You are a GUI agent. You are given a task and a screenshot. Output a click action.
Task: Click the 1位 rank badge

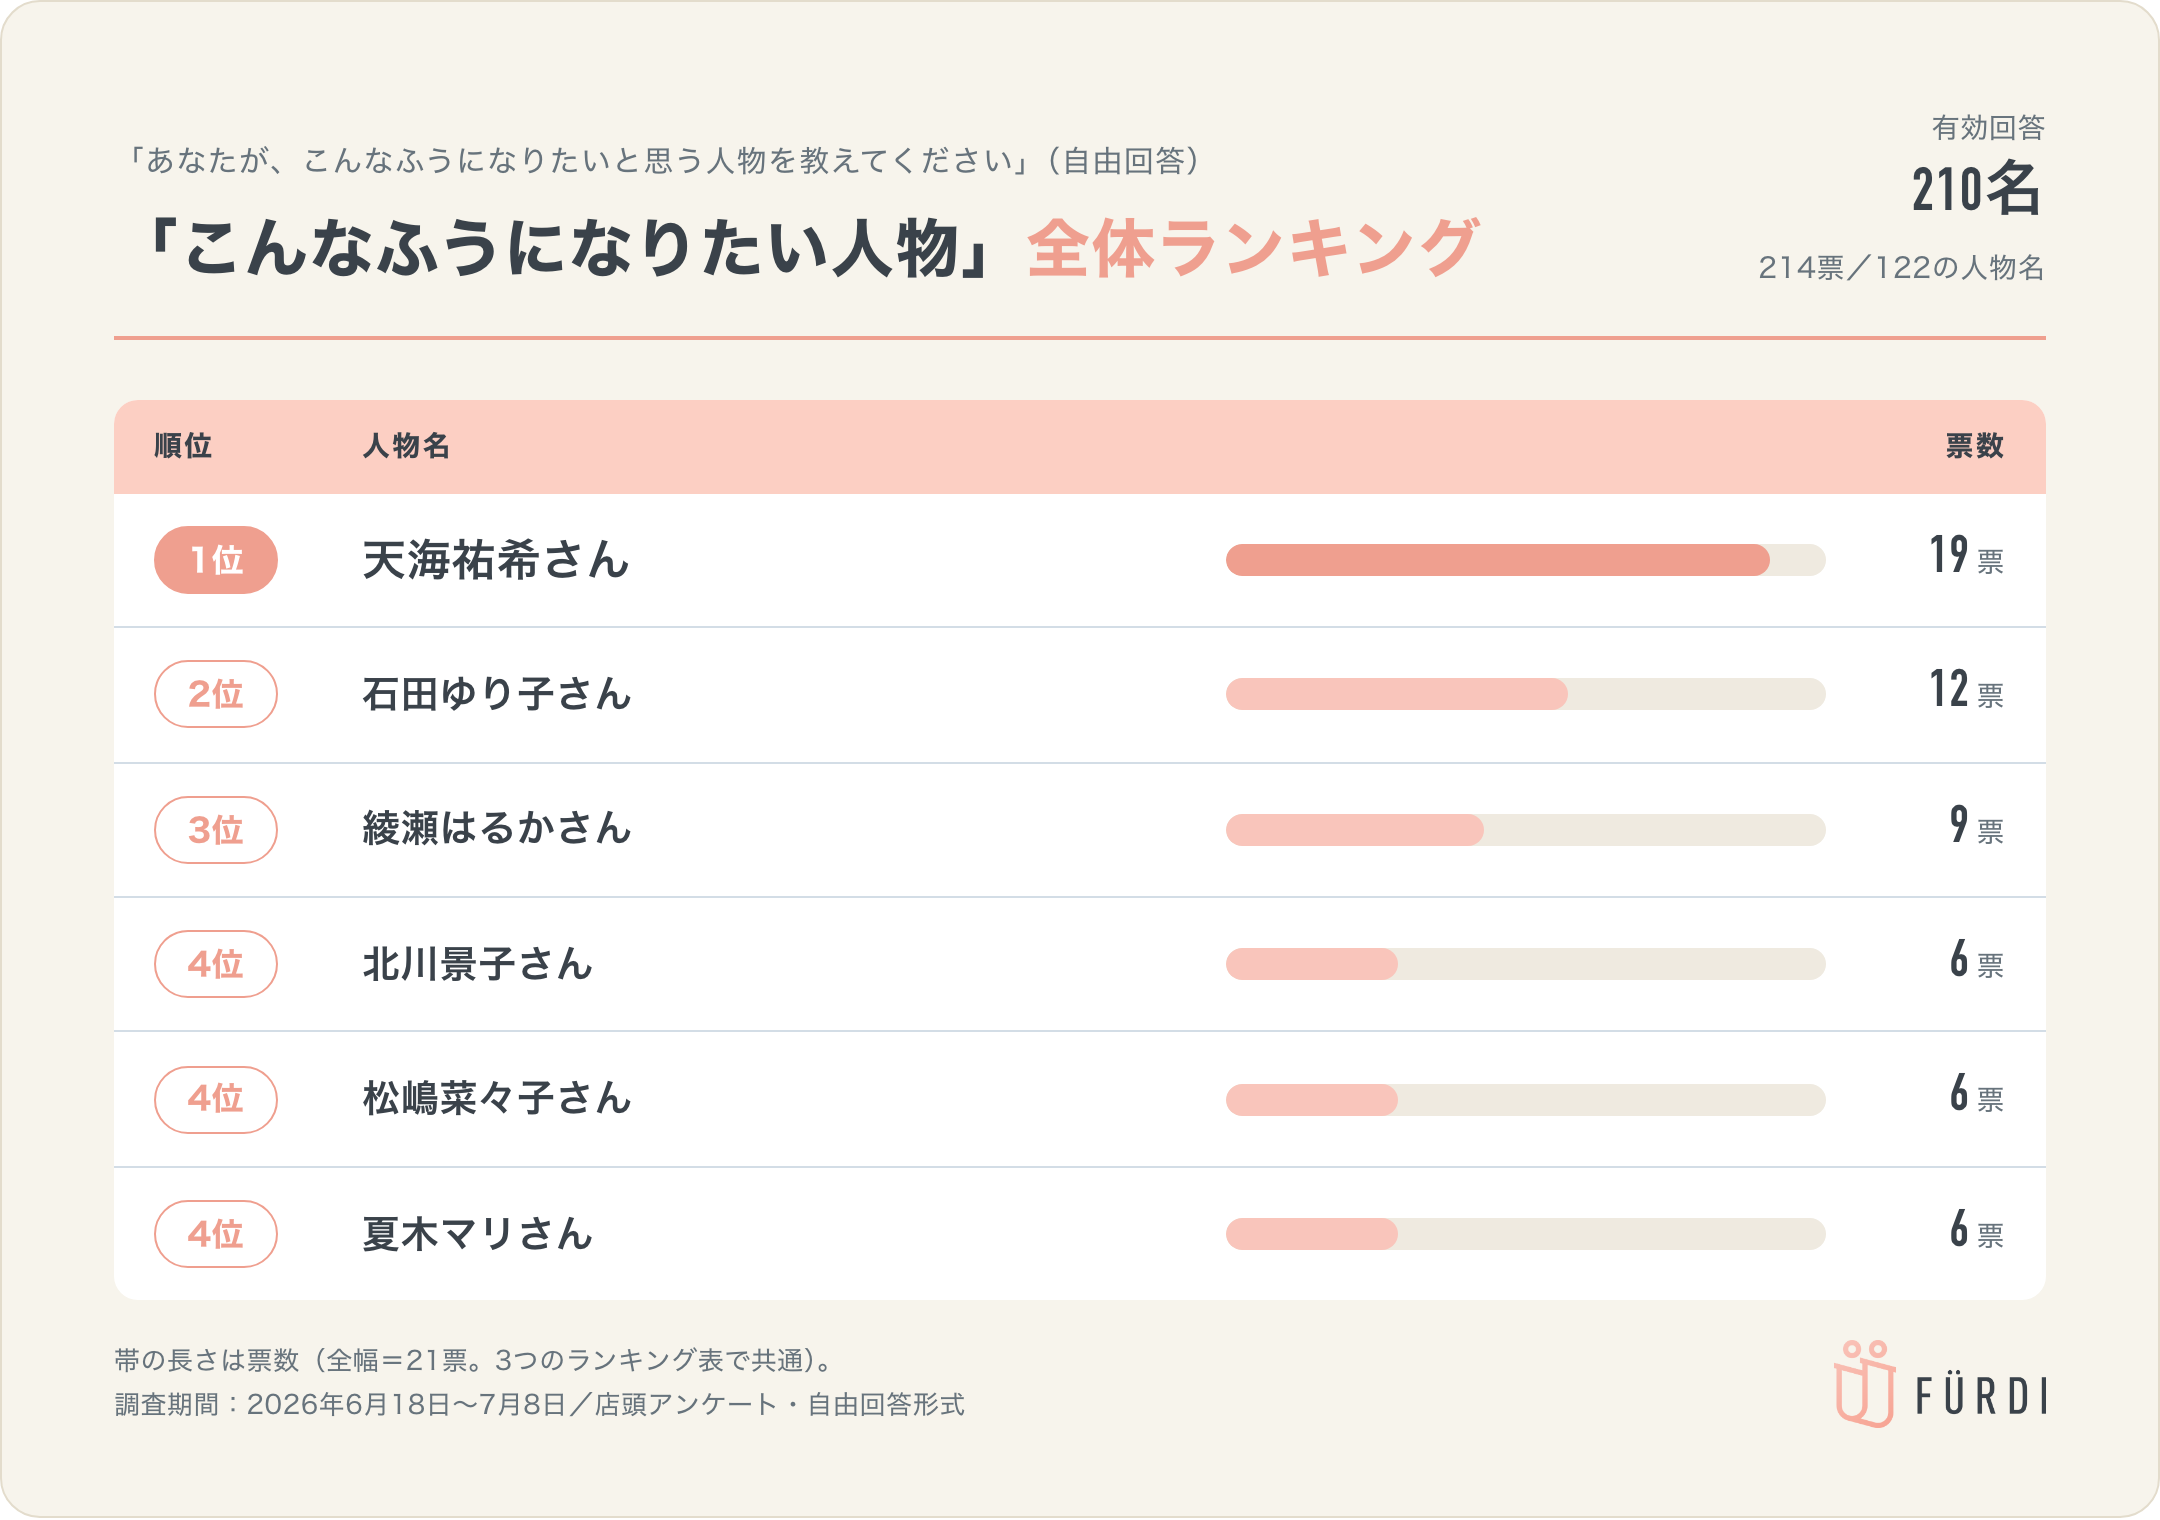(216, 560)
